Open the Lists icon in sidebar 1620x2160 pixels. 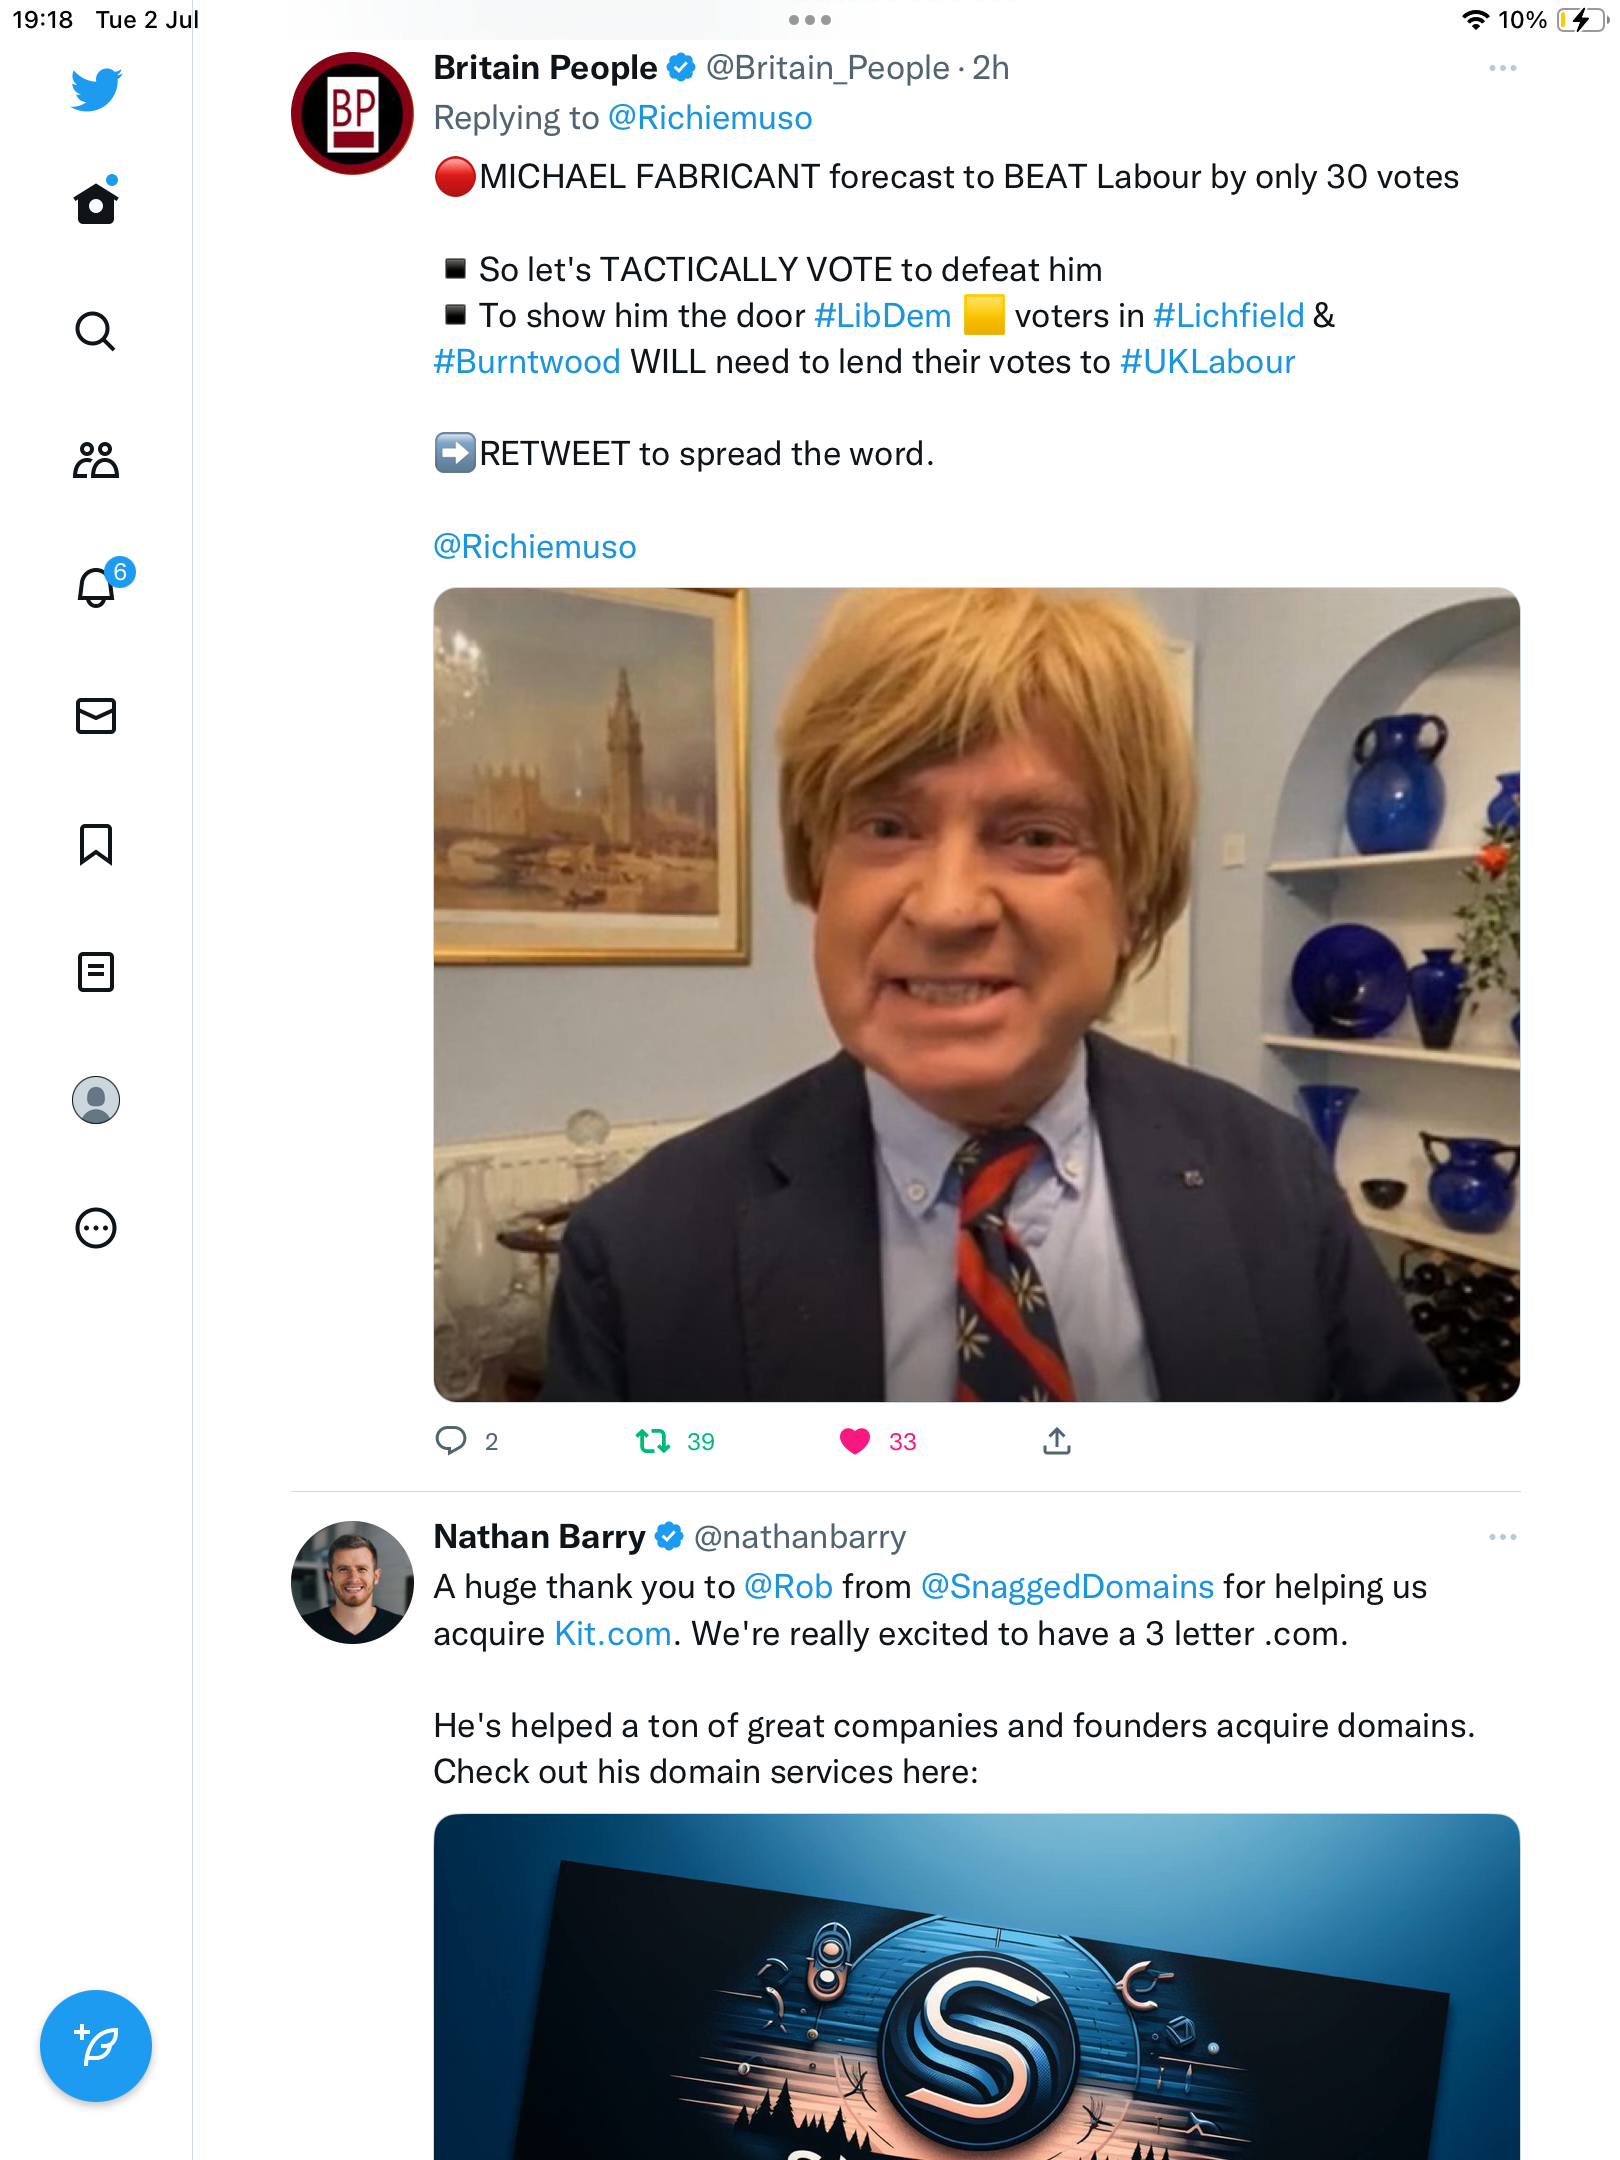pos(96,972)
